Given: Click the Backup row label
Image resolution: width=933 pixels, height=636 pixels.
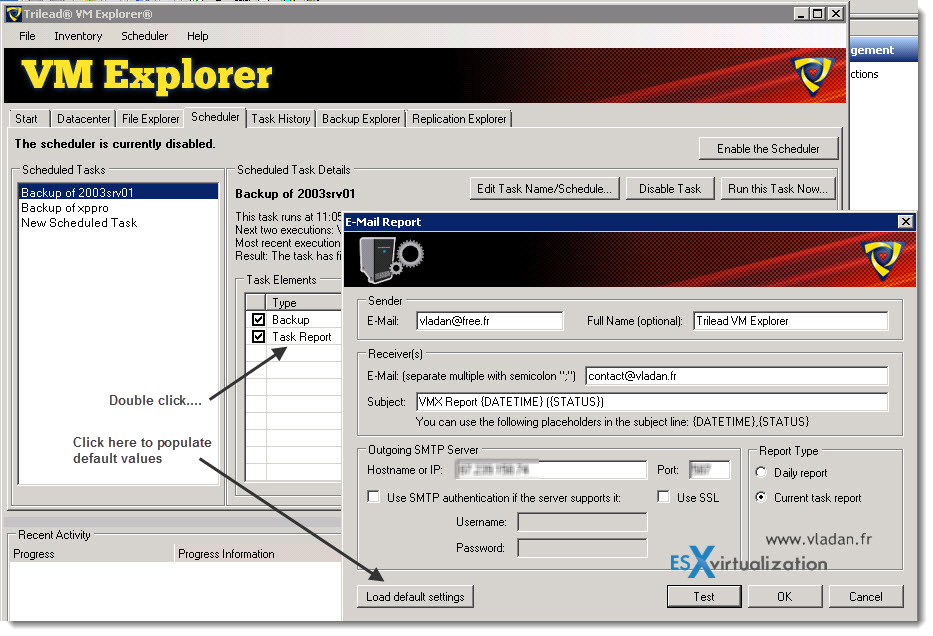Looking at the screenshot, I should [291, 319].
